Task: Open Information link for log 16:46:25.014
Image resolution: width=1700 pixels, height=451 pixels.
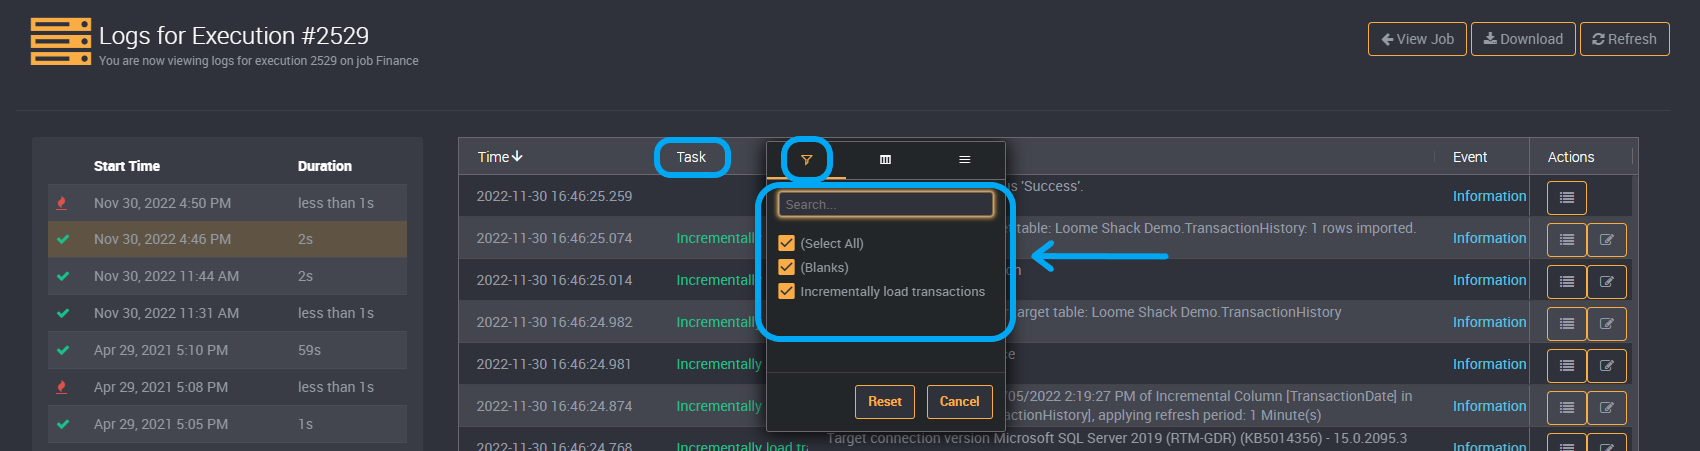Action: [x=1489, y=280]
